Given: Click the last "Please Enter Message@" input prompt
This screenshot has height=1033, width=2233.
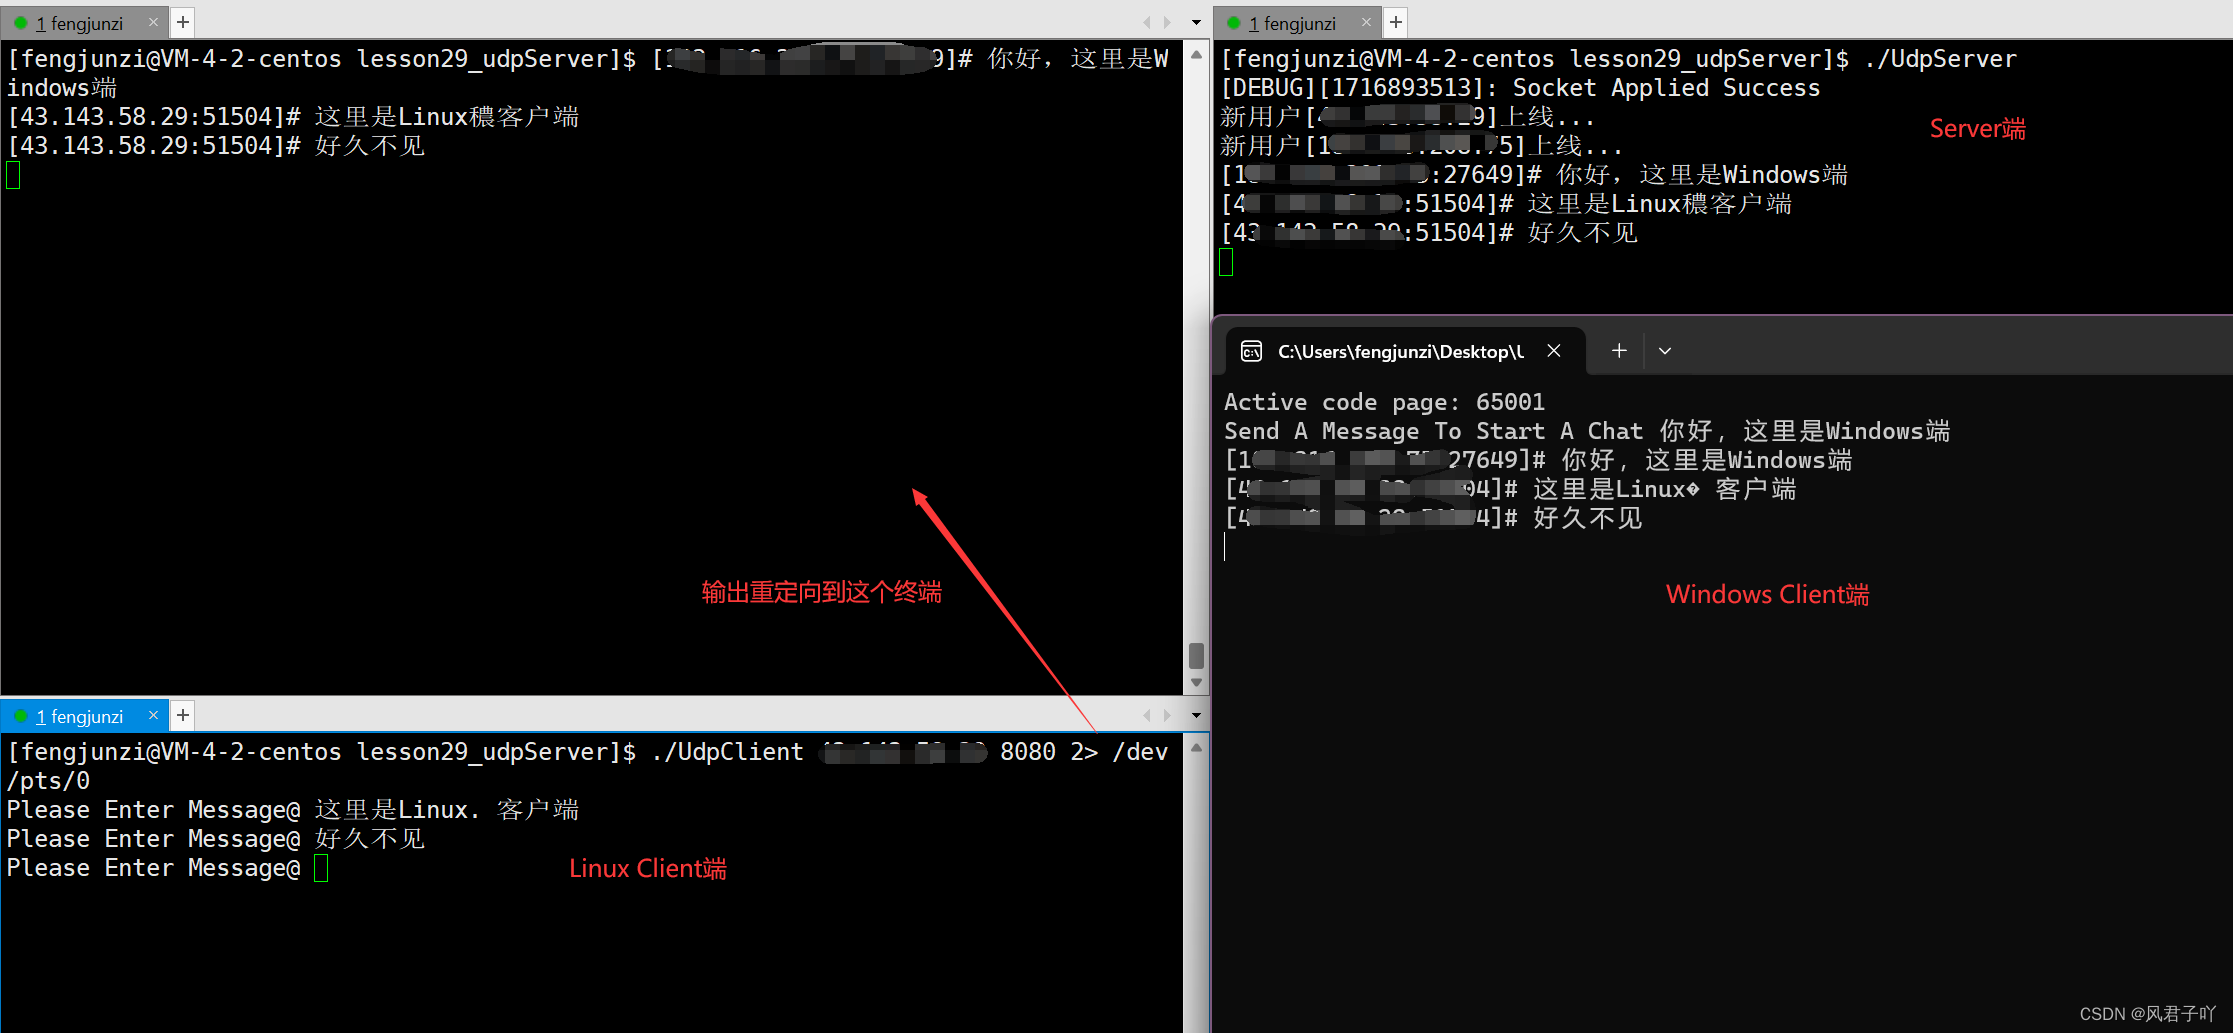Looking at the screenshot, I should click(x=154, y=868).
